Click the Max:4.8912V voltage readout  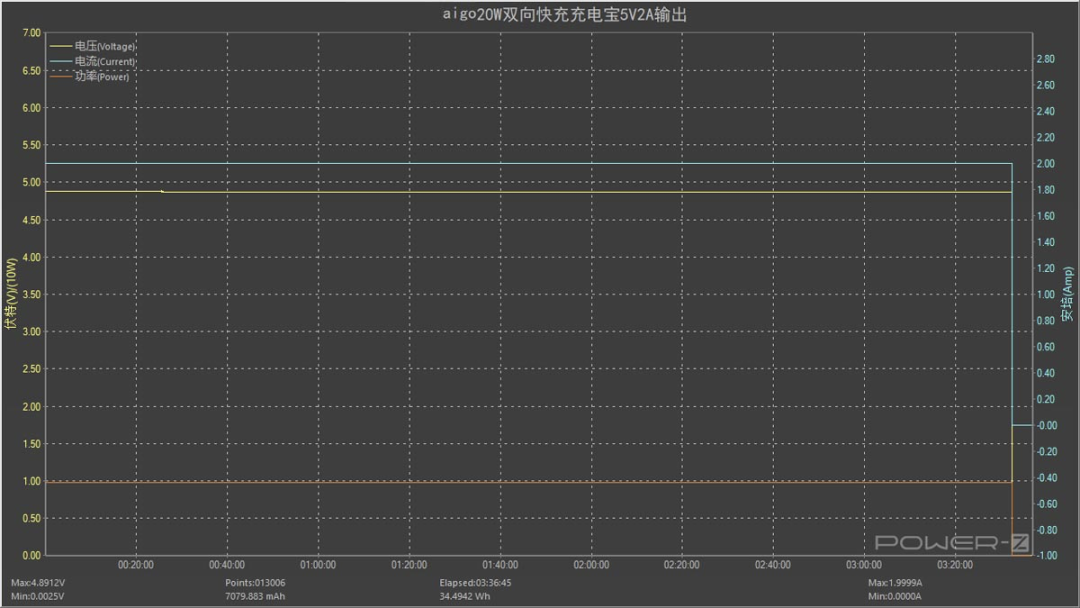coord(38,583)
